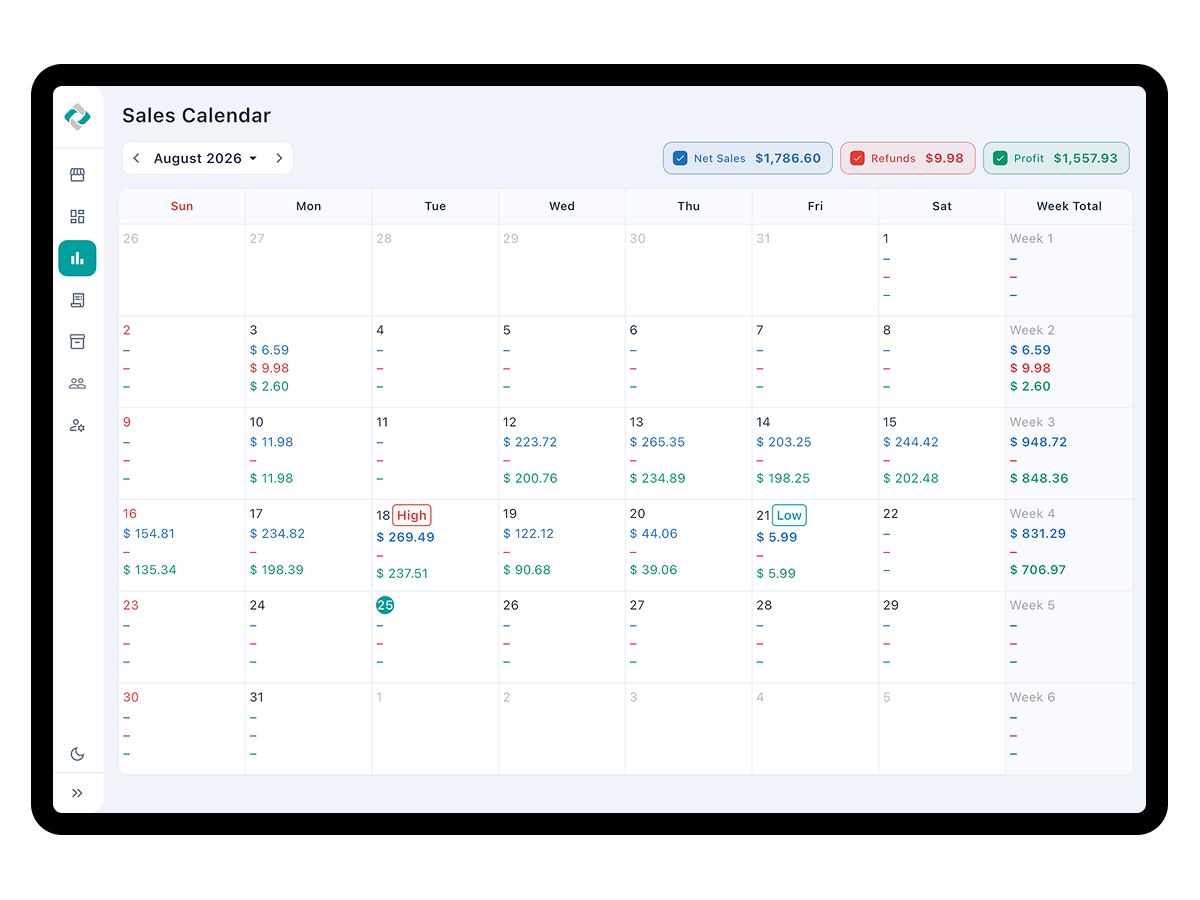
Task: Toggle the Net Sales checkbox
Action: [680, 158]
